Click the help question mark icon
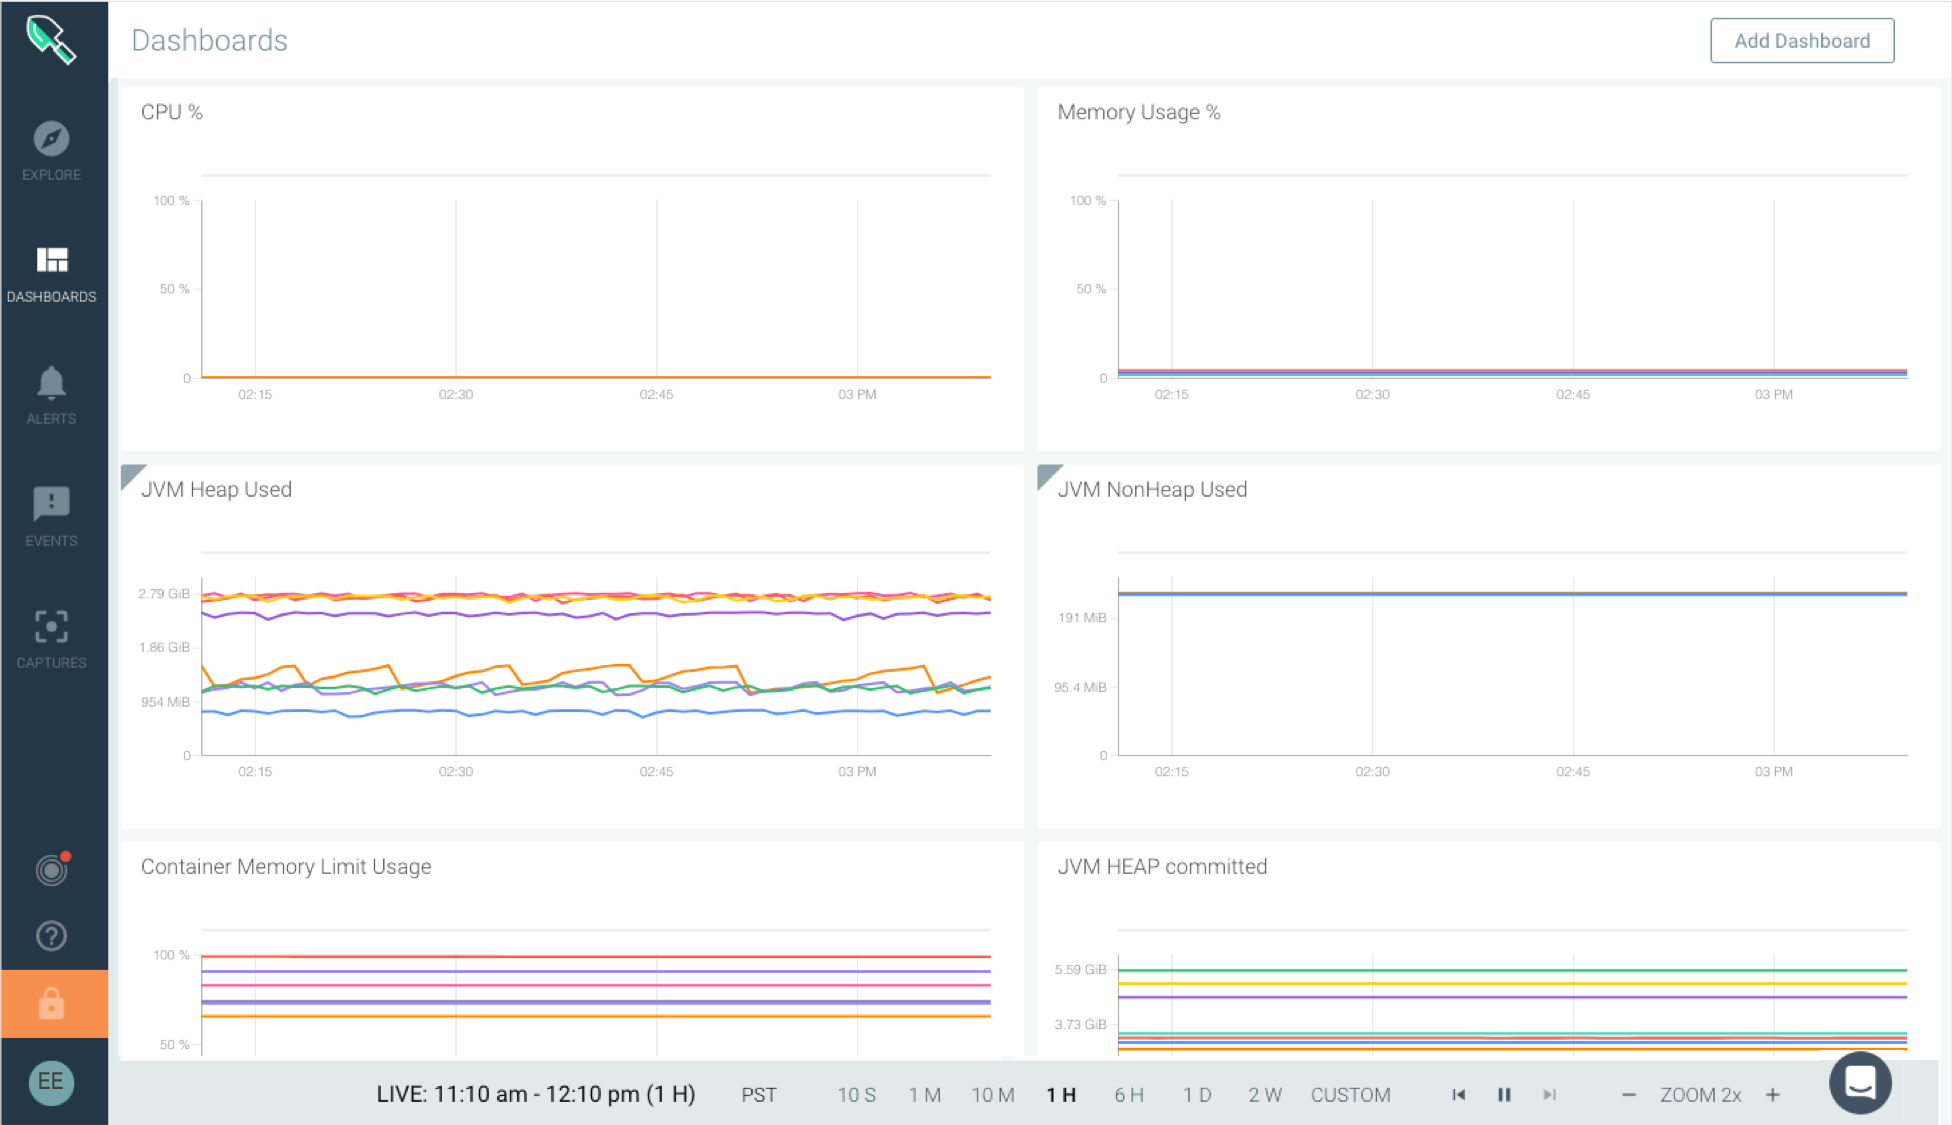 (x=51, y=936)
